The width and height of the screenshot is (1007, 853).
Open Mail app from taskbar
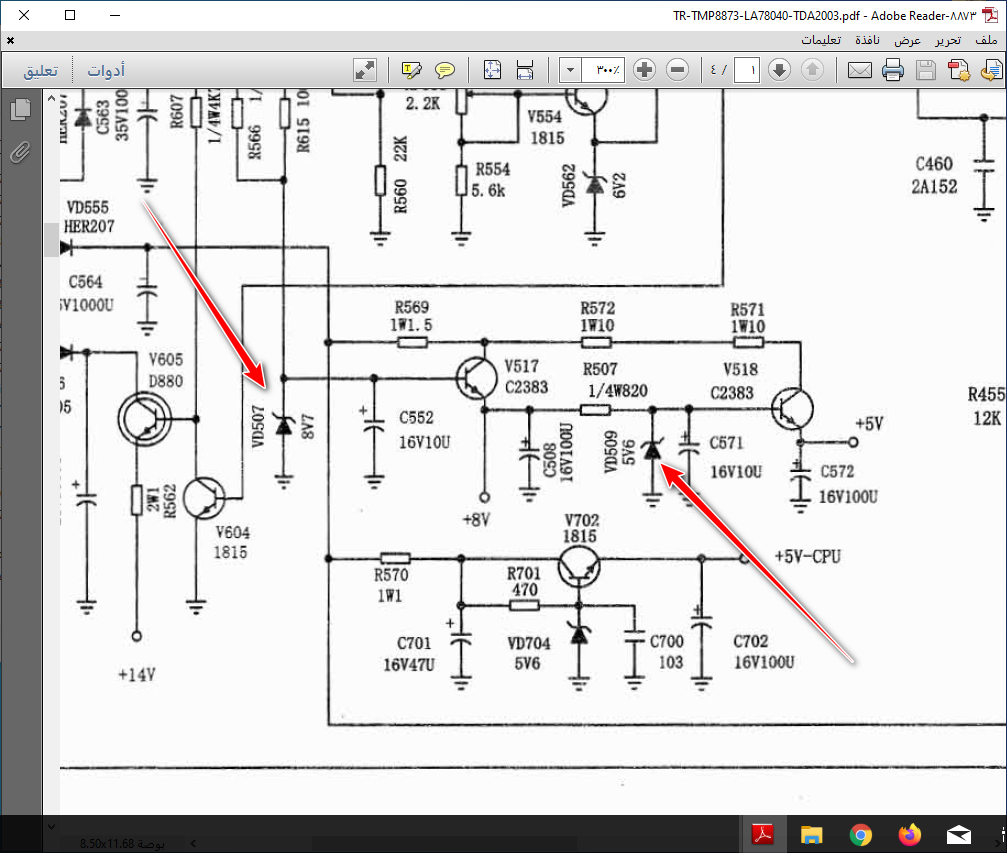click(x=958, y=834)
